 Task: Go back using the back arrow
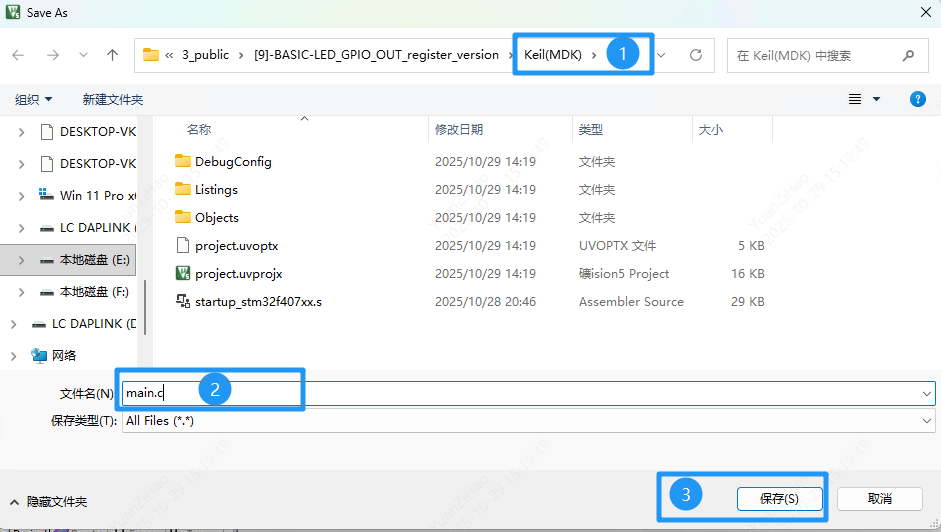point(18,55)
